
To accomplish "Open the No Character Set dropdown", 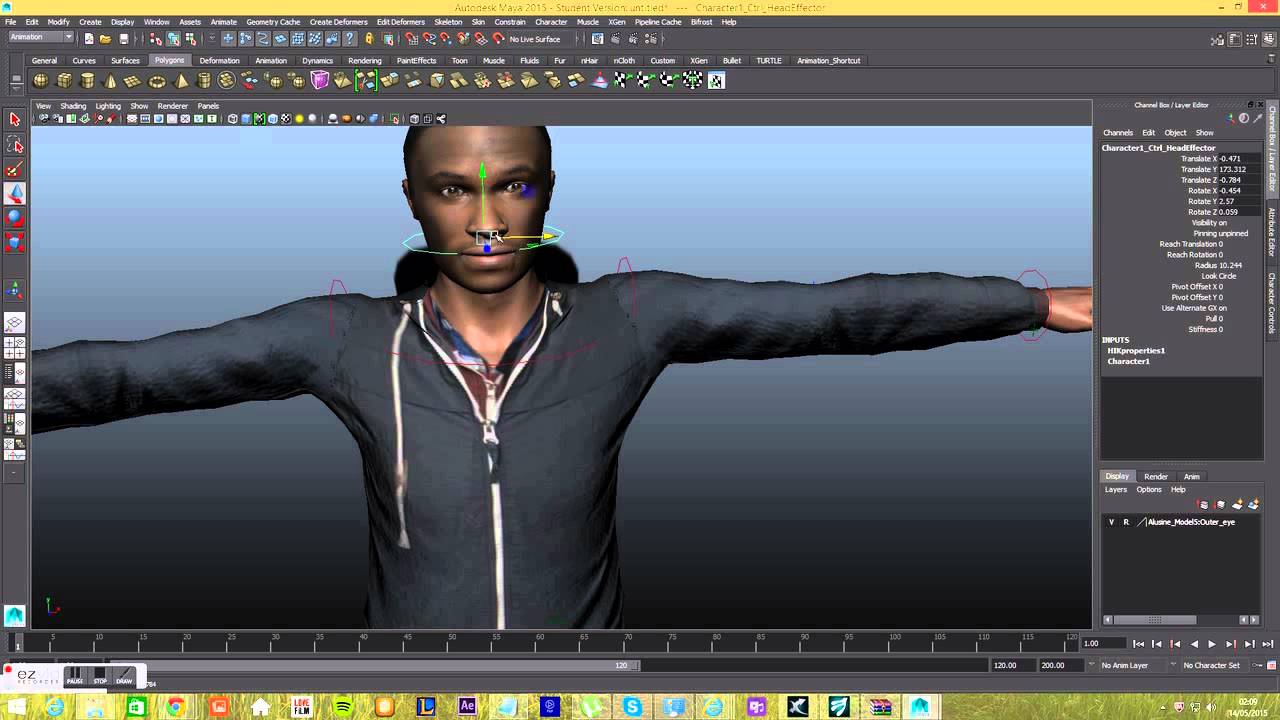I will click(x=1210, y=665).
